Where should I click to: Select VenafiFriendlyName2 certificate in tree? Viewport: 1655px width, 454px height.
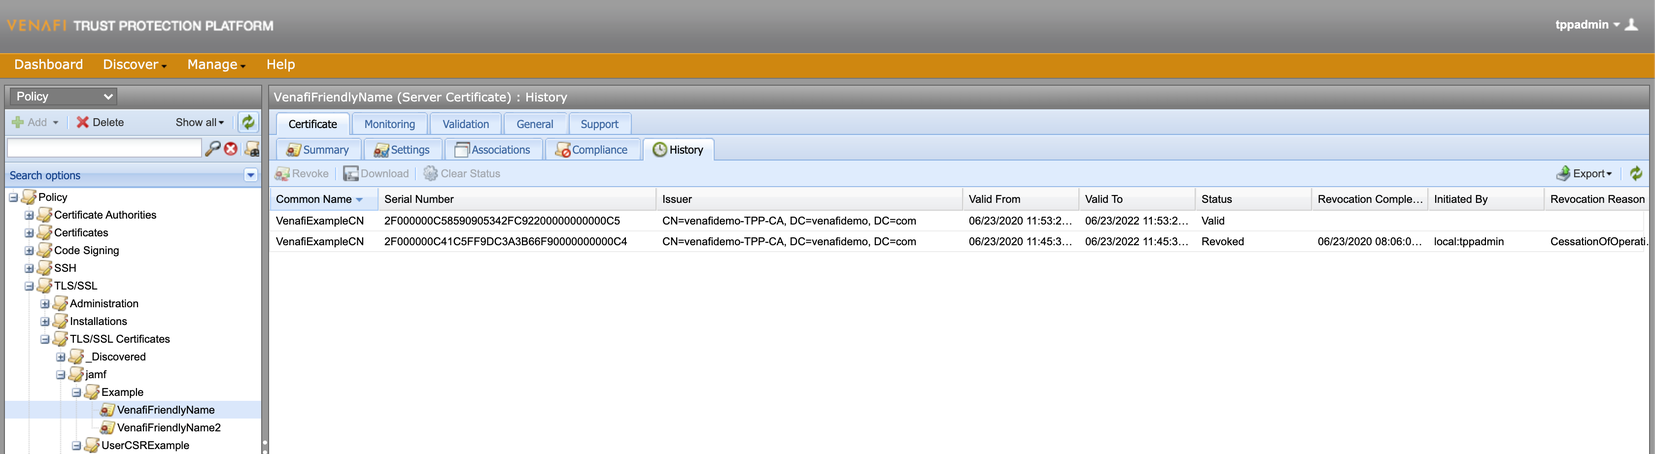point(169,428)
